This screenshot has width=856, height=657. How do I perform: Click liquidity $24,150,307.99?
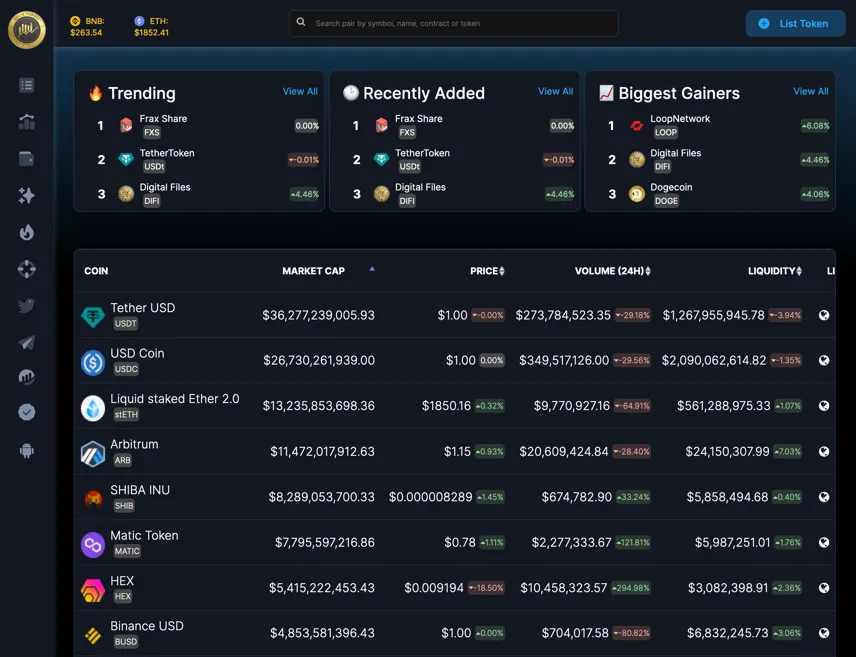(727, 452)
